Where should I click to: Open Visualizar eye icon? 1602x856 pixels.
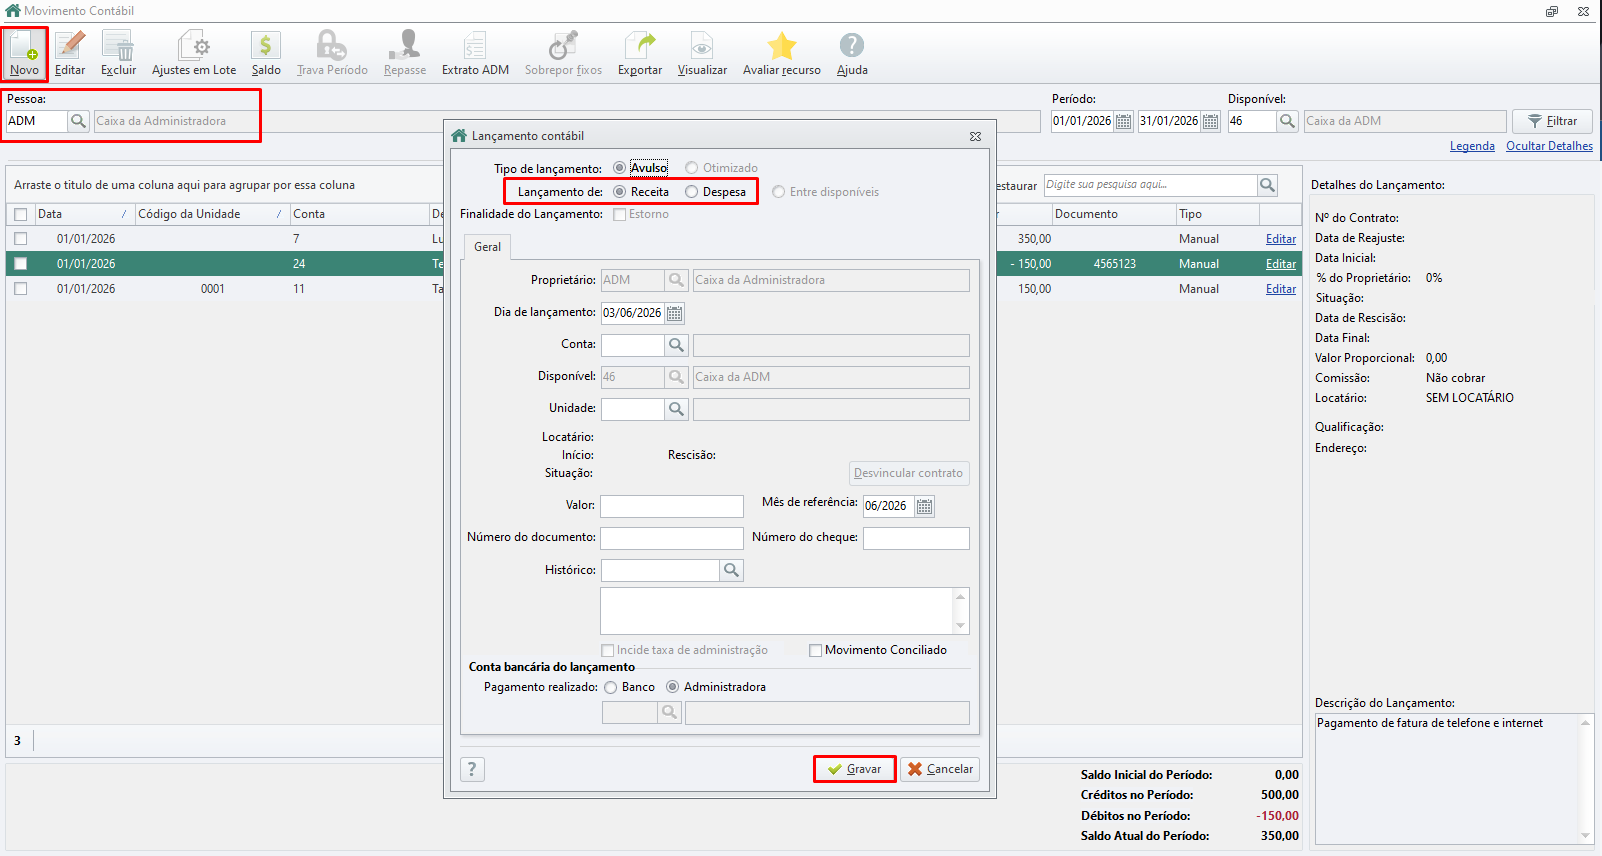tap(702, 46)
